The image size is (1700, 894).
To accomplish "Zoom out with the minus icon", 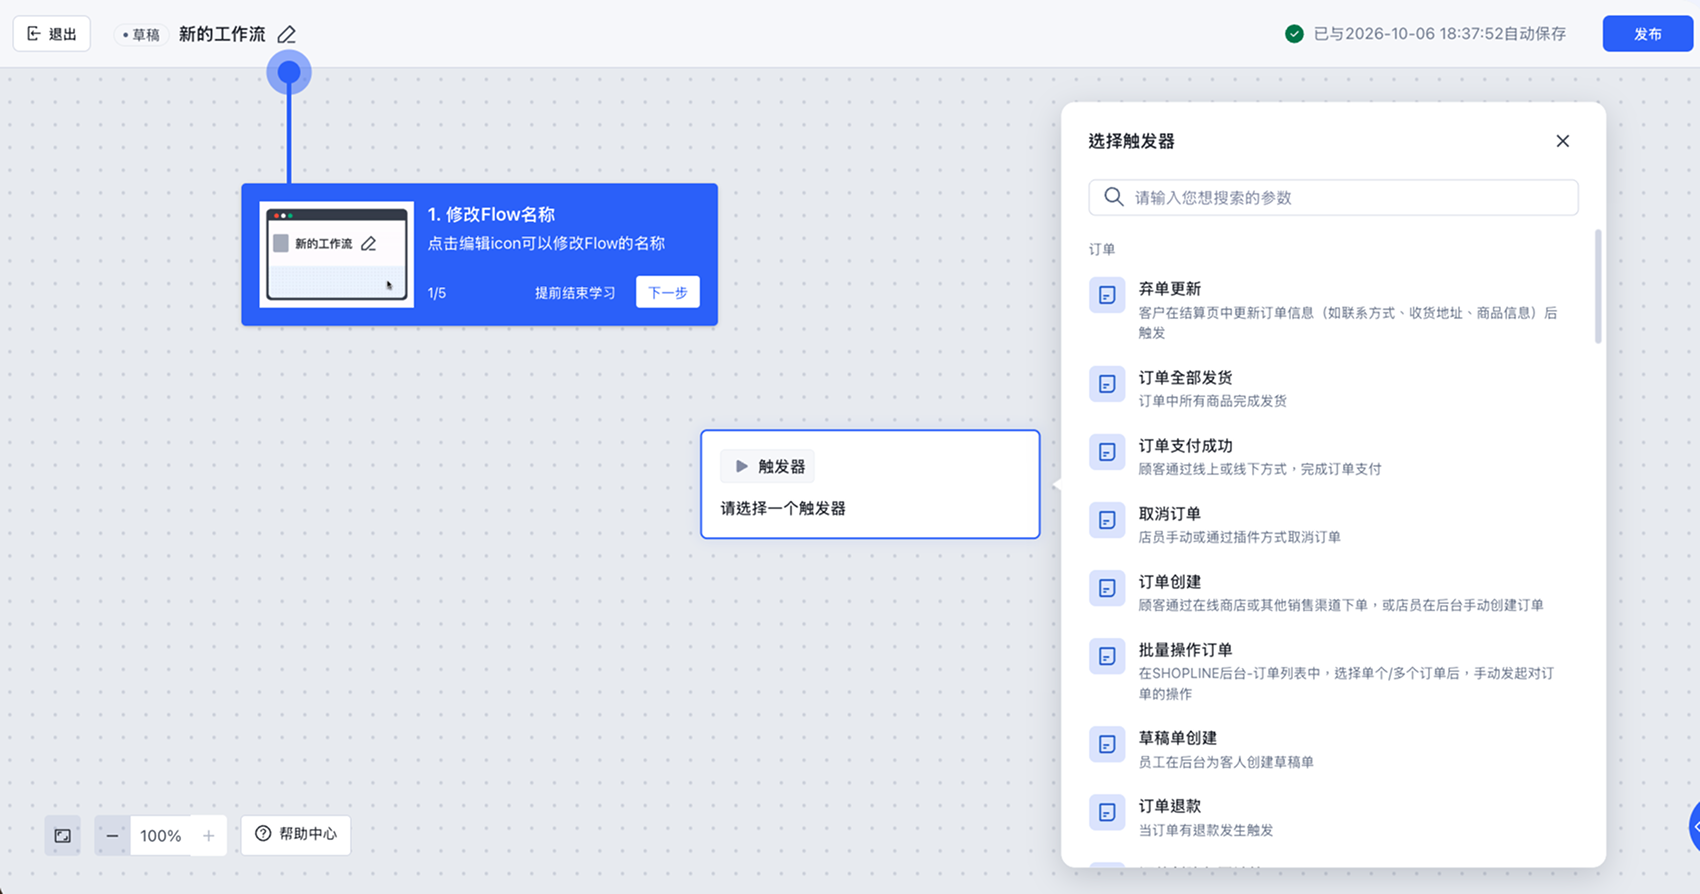I will (112, 835).
